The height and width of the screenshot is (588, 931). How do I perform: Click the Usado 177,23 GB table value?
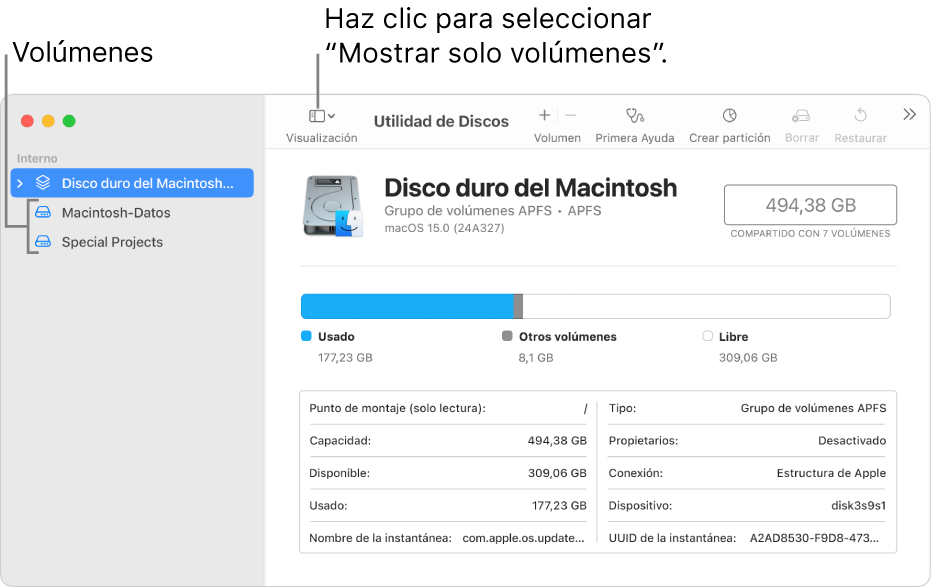(559, 505)
